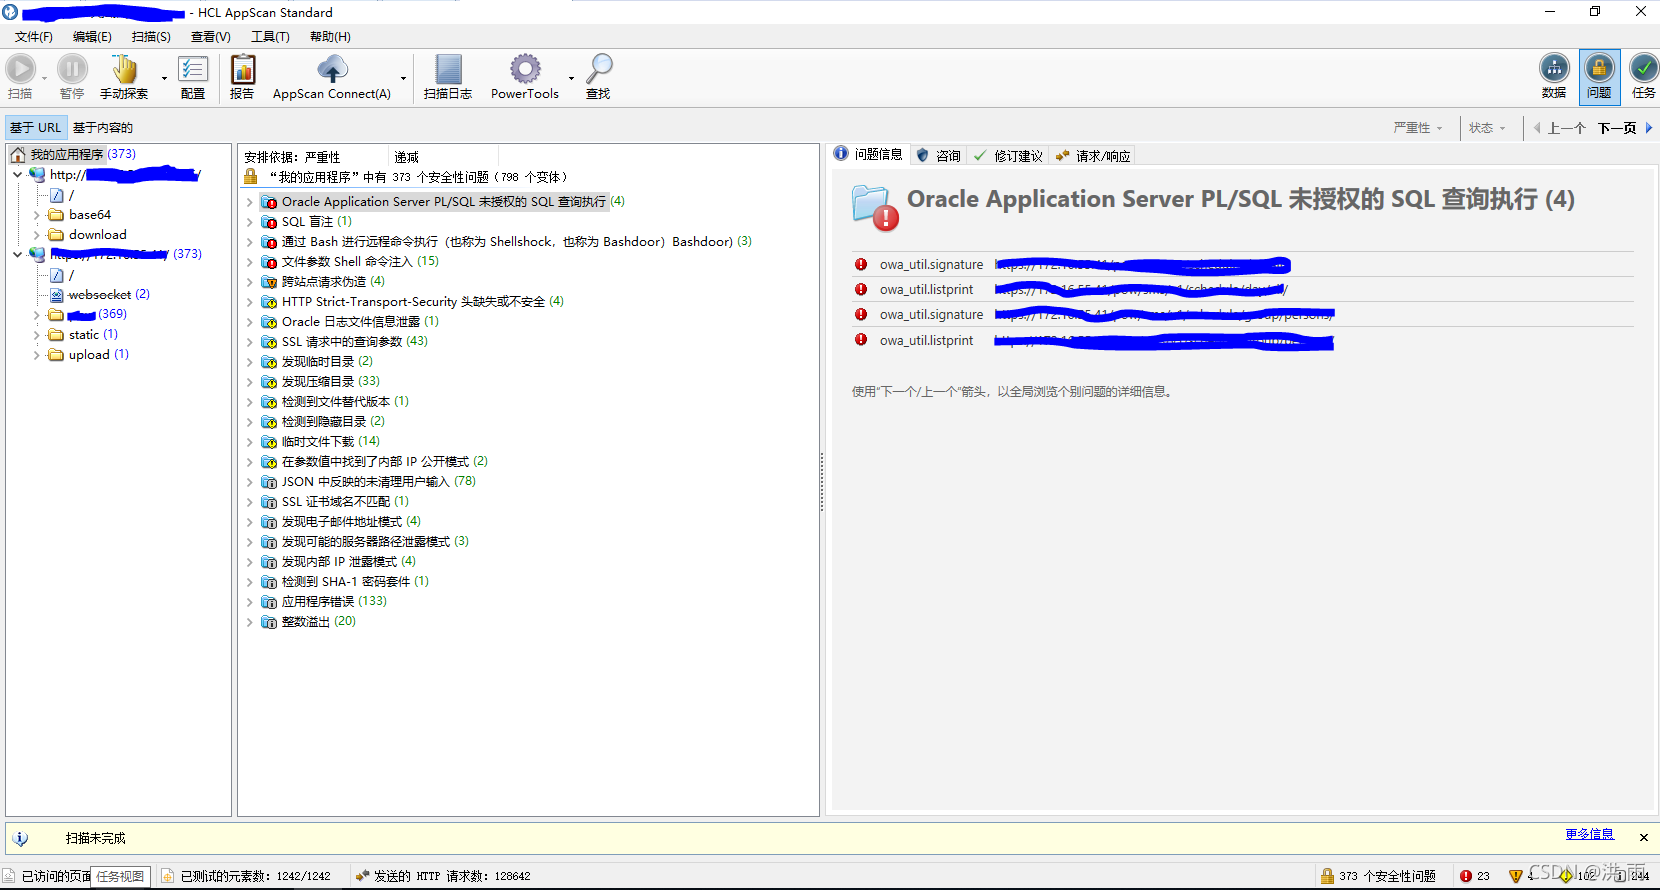Select the HTTP Strict-Transport-Security issue
Image resolution: width=1660 pixels, height=890 pixels.
click(423, 302)
